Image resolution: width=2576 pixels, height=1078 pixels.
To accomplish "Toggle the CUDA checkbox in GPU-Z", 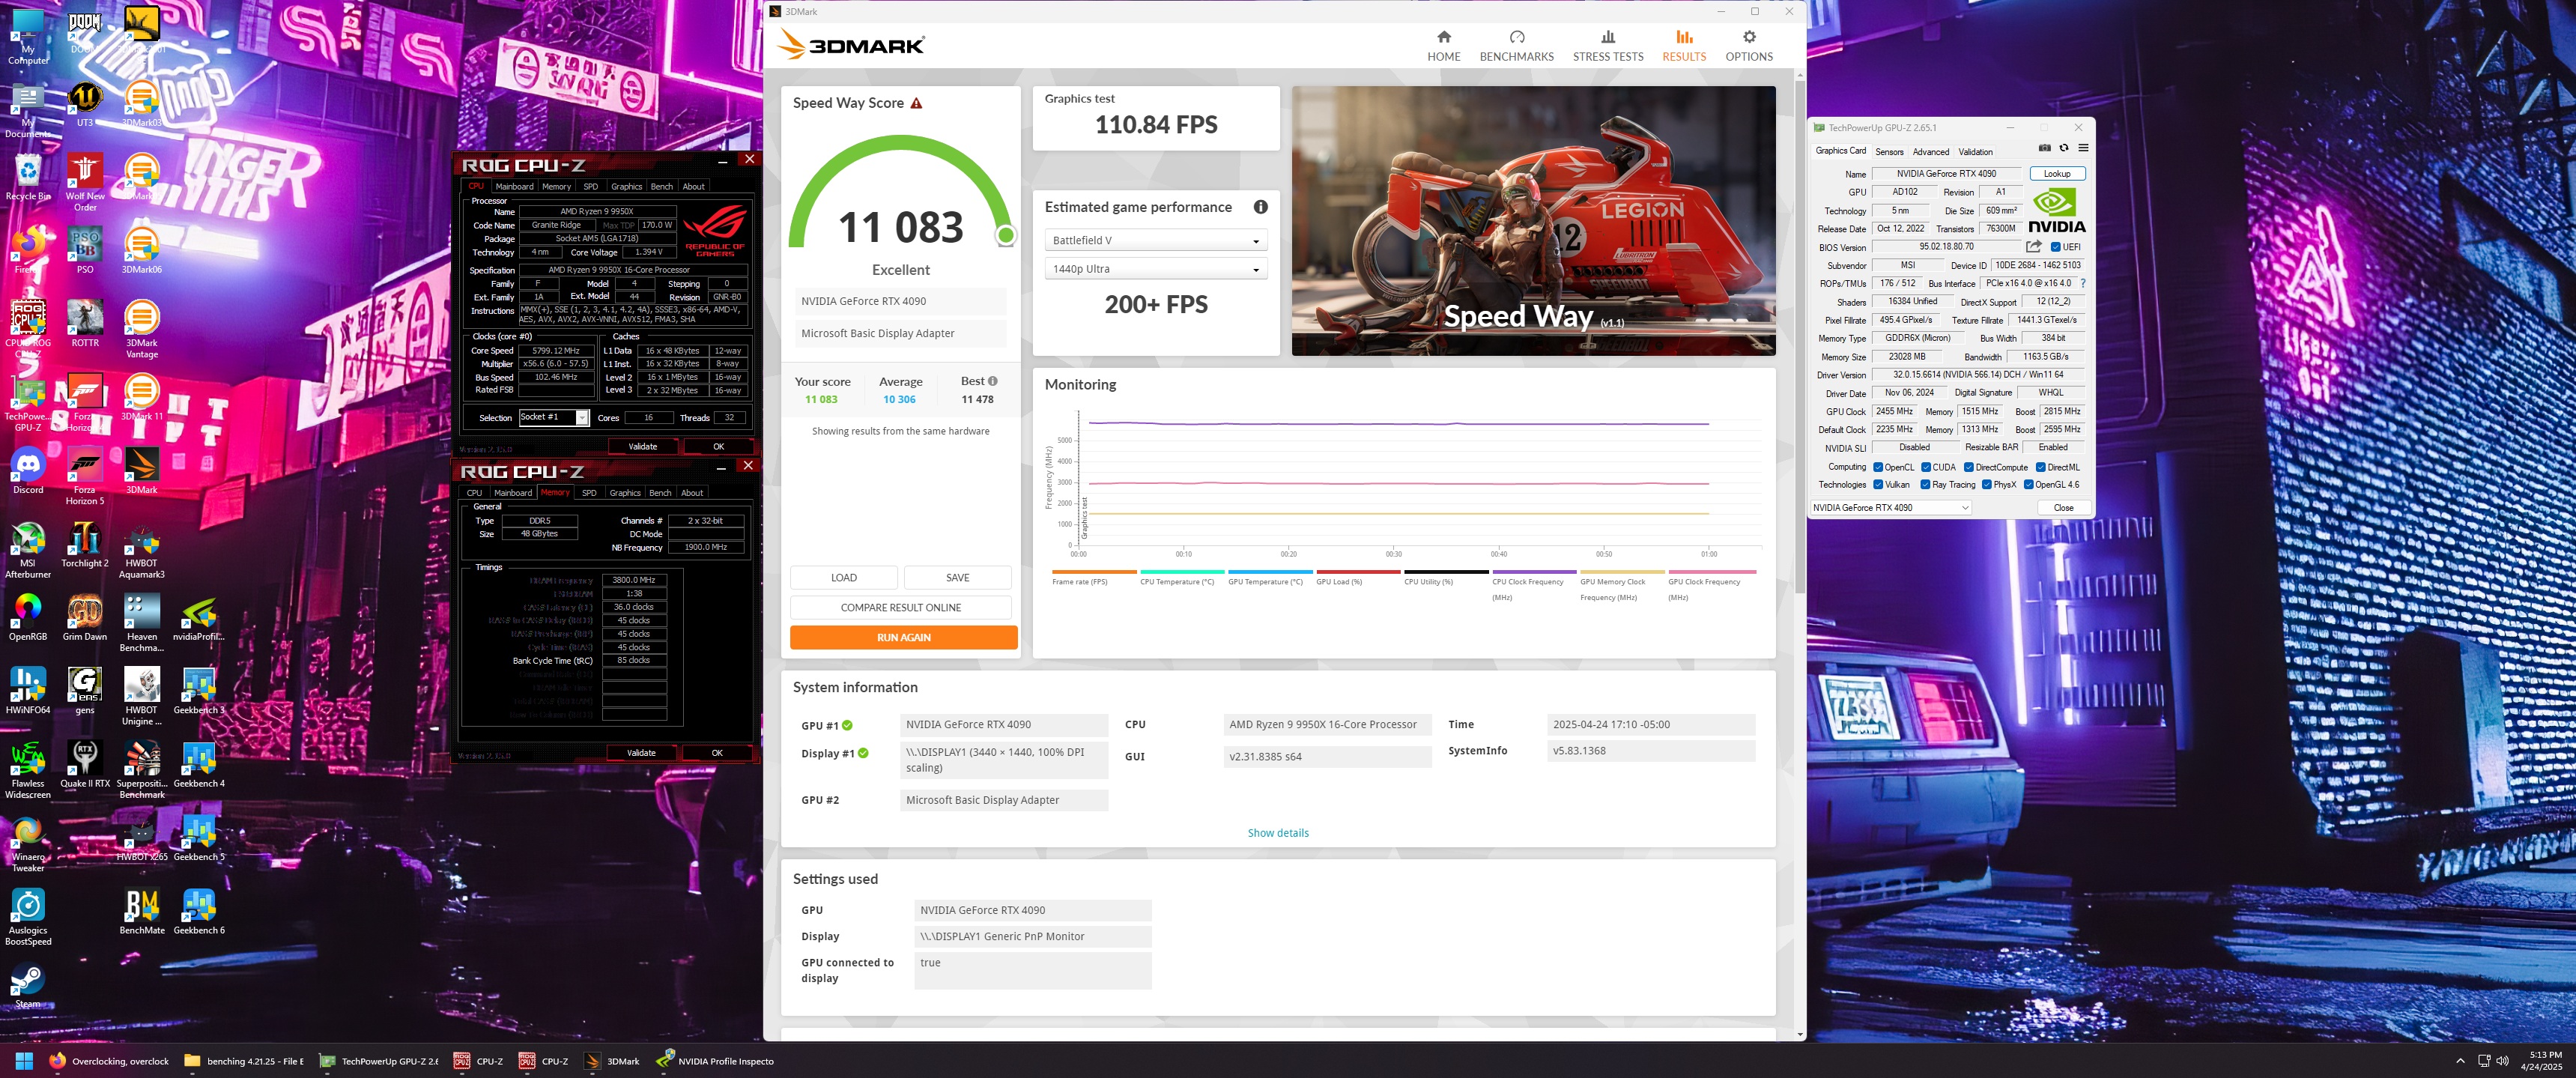I will tap(1926, 467).
